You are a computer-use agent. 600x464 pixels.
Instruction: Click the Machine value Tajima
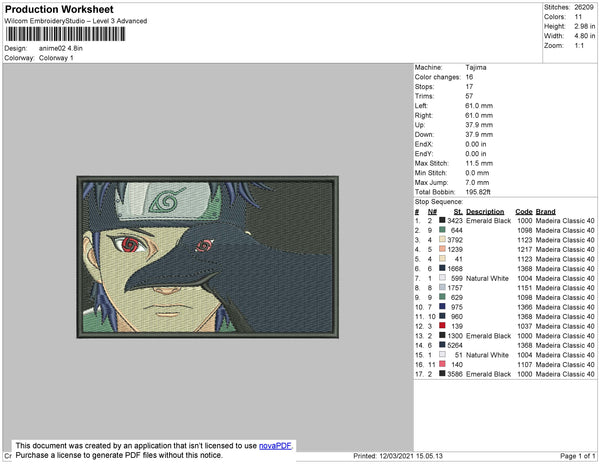point(477,68)
